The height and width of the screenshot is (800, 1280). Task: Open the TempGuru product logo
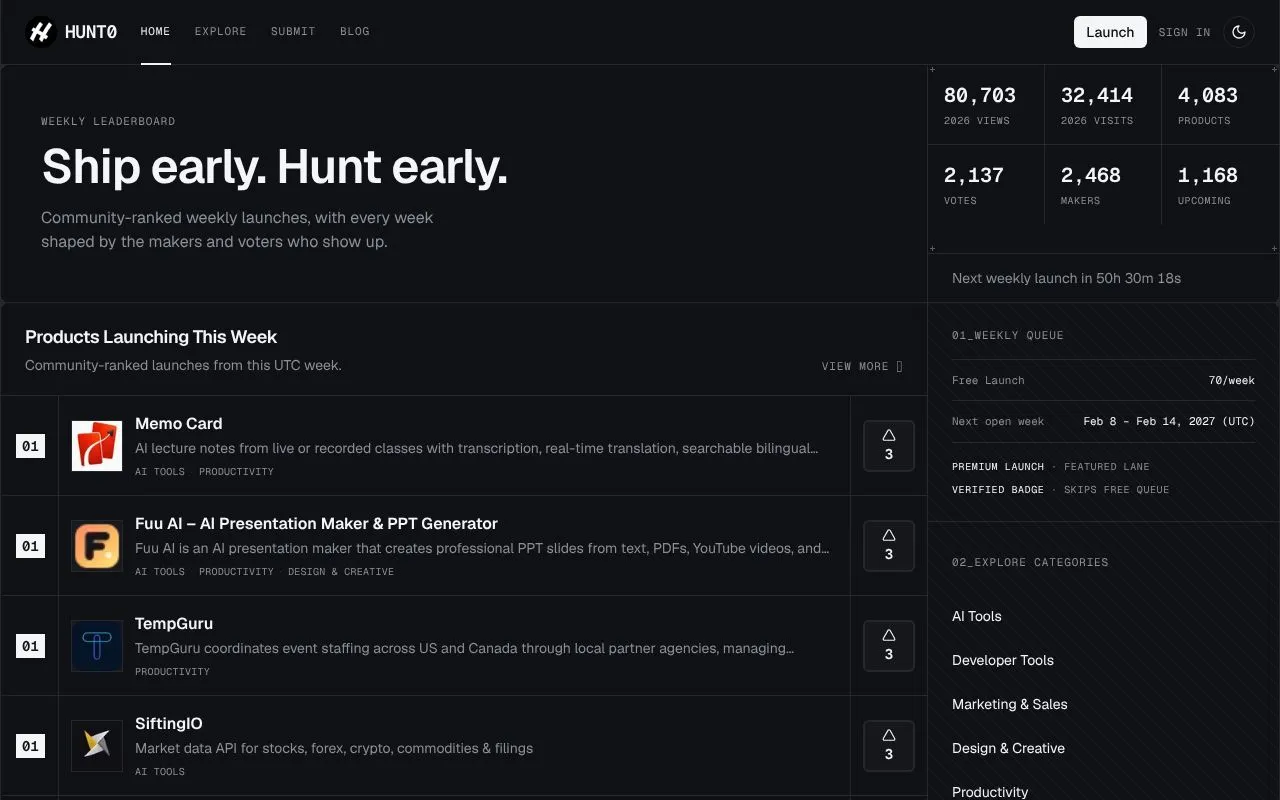coord(97,646)
